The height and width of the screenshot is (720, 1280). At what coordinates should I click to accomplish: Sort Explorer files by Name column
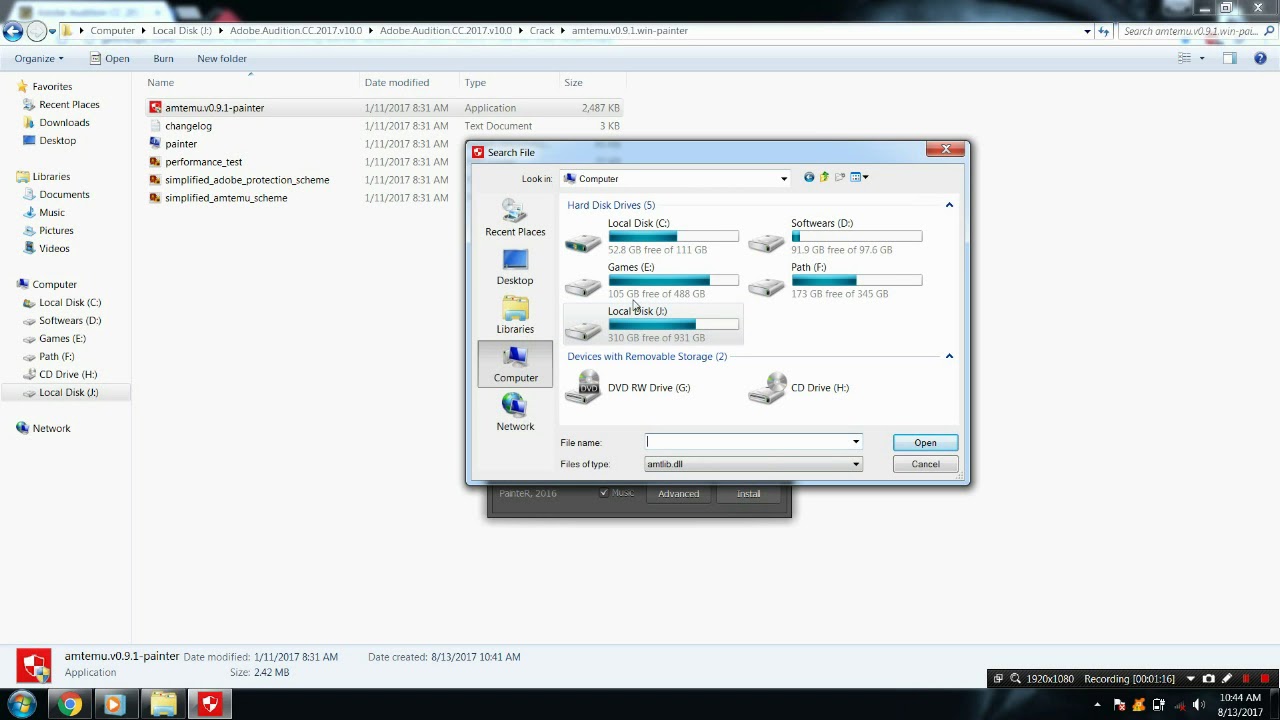(x=160, y=83)
